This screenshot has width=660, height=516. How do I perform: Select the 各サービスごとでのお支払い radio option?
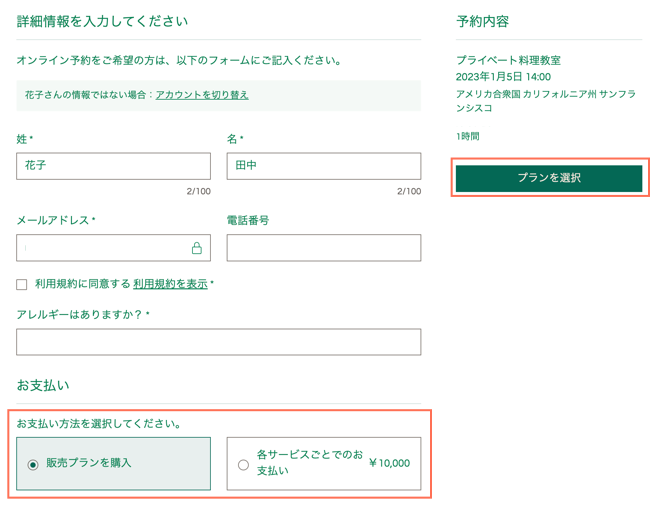point(243,465)
